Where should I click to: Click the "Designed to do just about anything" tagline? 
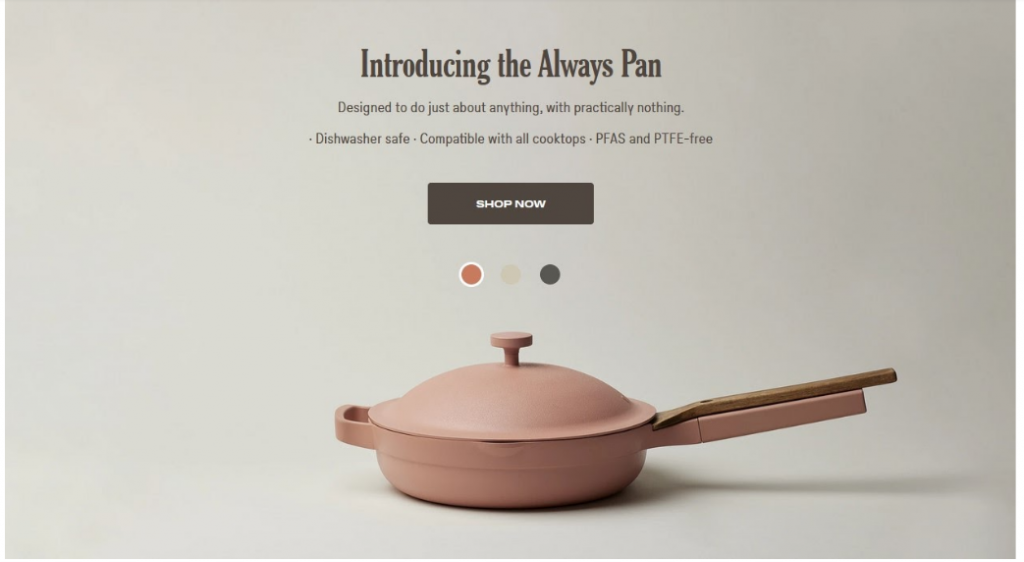[x=511, y=108]
